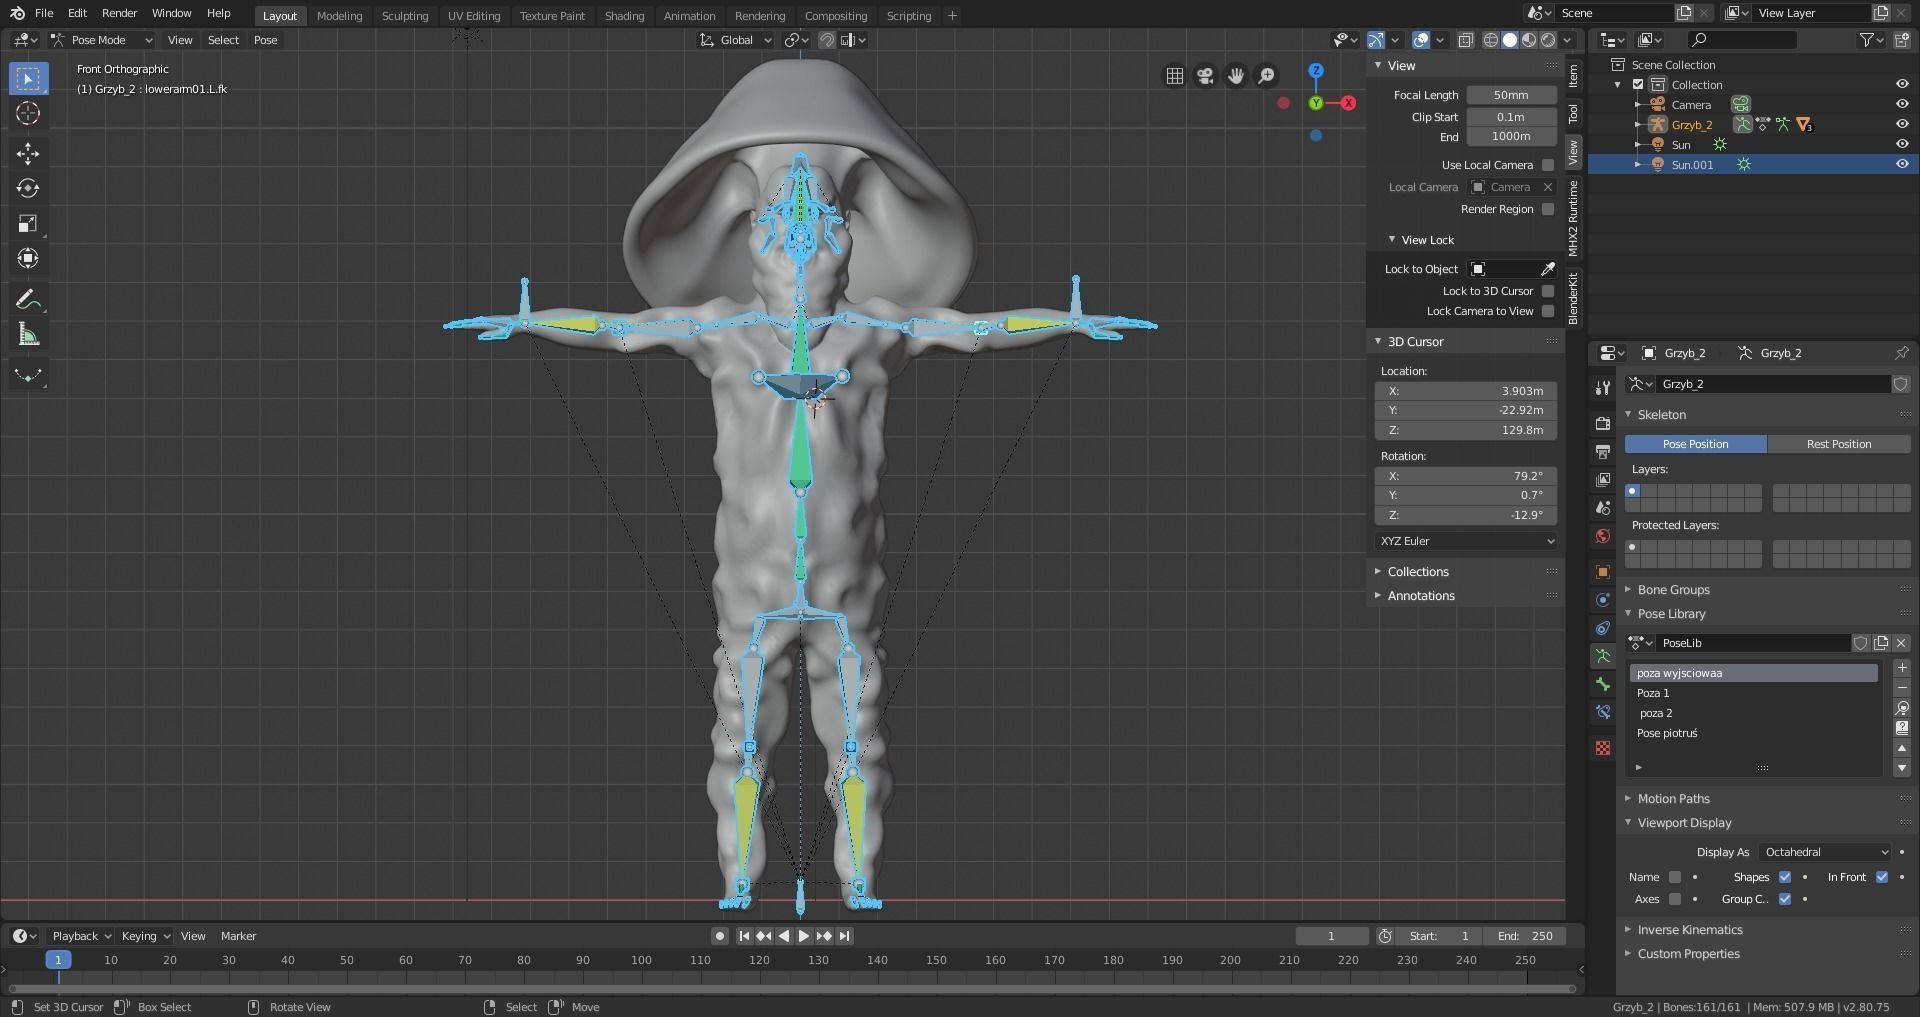Expand the Inverse Kinematics panel

[x=1690, y=930]
